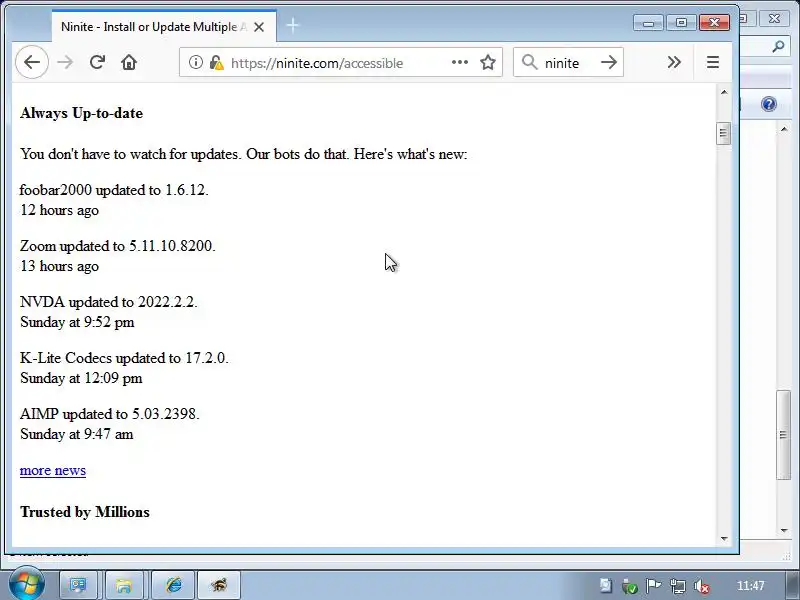Viewport: 800px width, 600px height.
Task: Minimize the Firefox window
Action: [648, 22]
